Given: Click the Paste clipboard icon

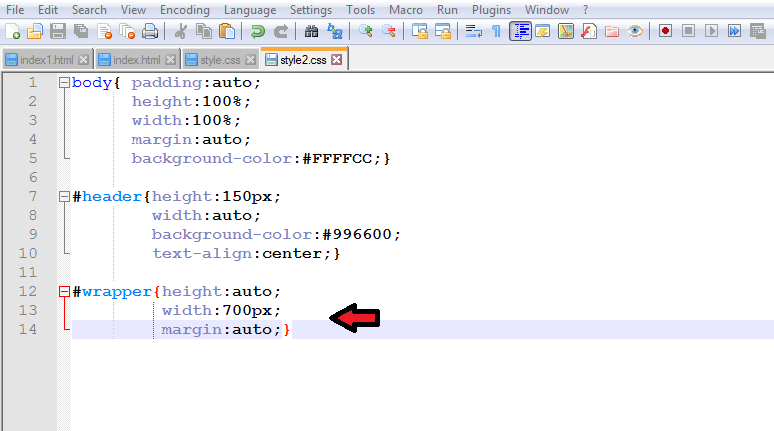Looking at the screenshot, I should tap(227, 31).
